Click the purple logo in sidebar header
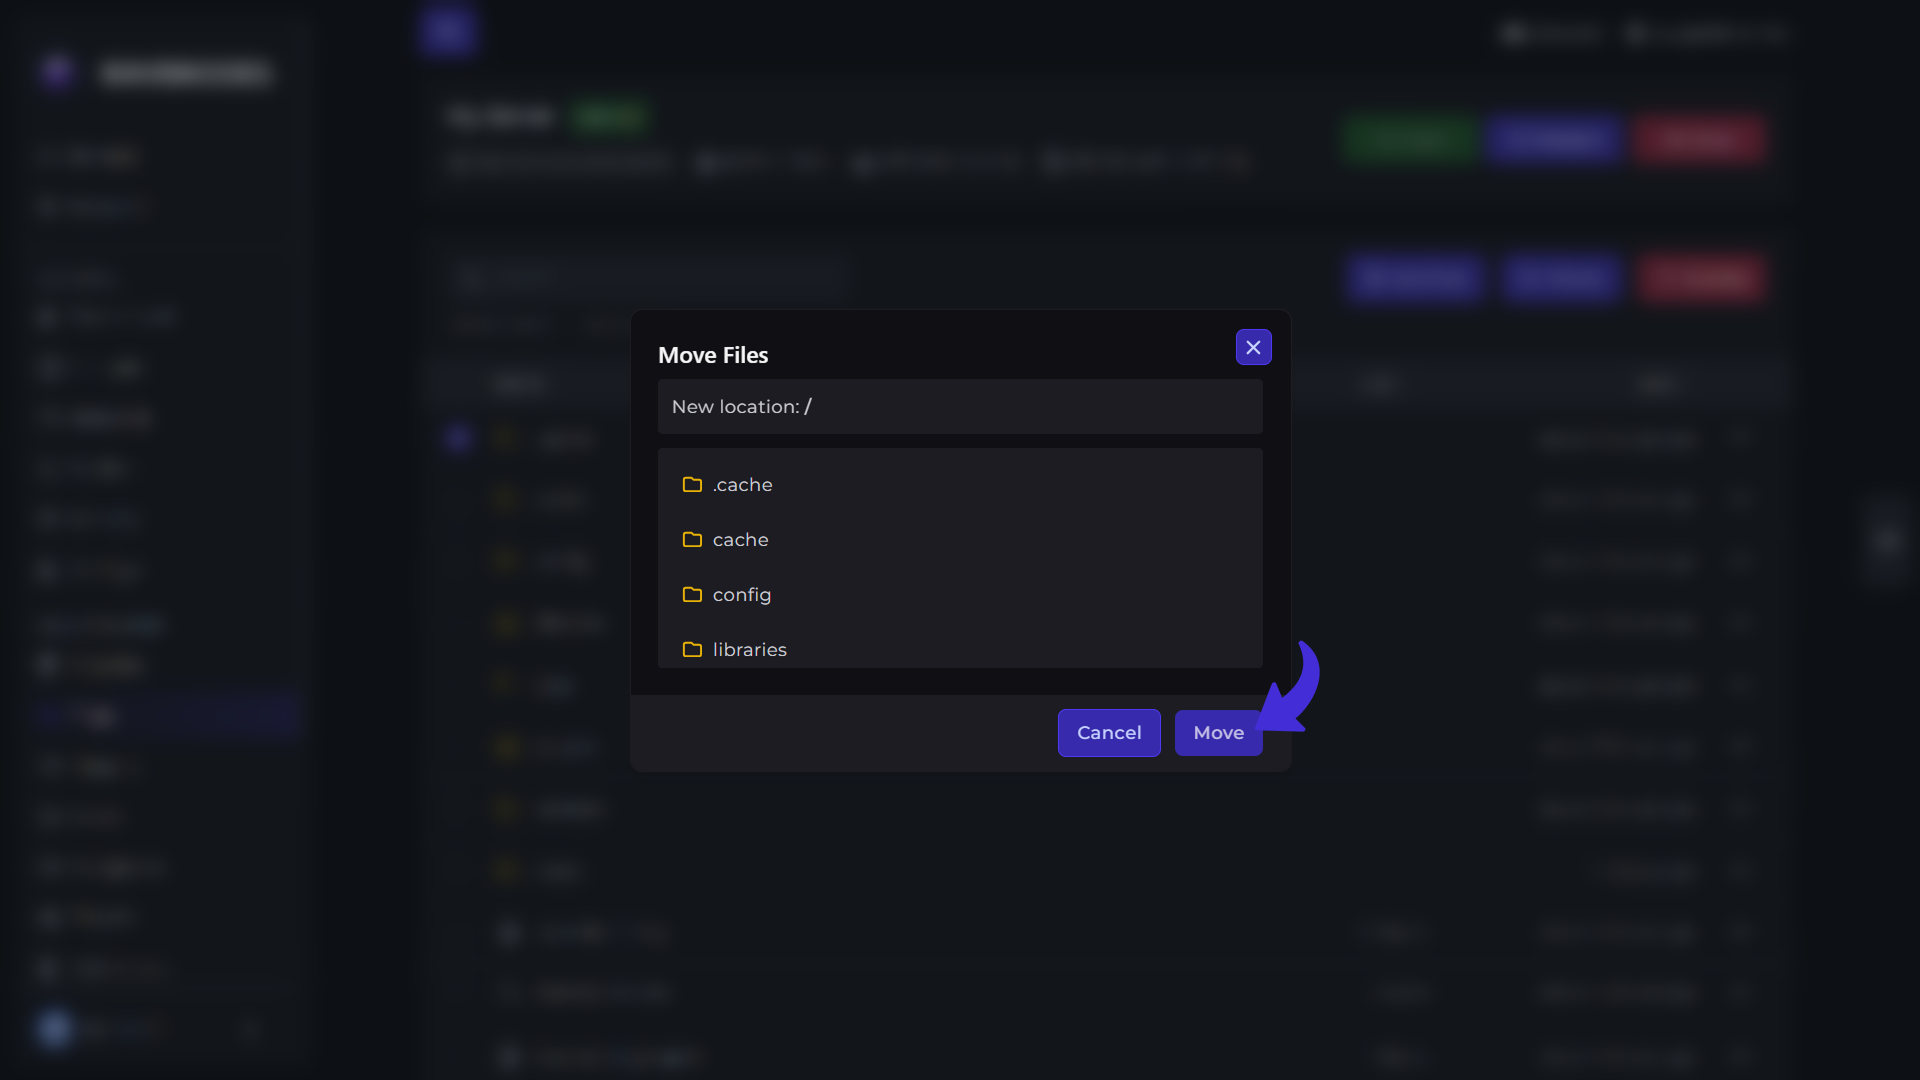The height and width of the screenshot is (1080, 1920). click(57, 72)
